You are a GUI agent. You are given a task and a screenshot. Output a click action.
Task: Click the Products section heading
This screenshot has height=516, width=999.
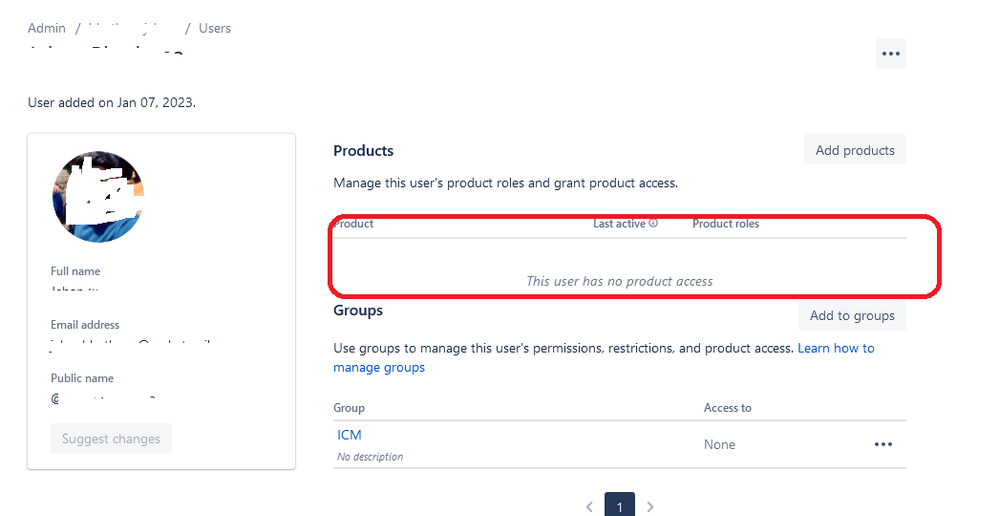point(363,151)
